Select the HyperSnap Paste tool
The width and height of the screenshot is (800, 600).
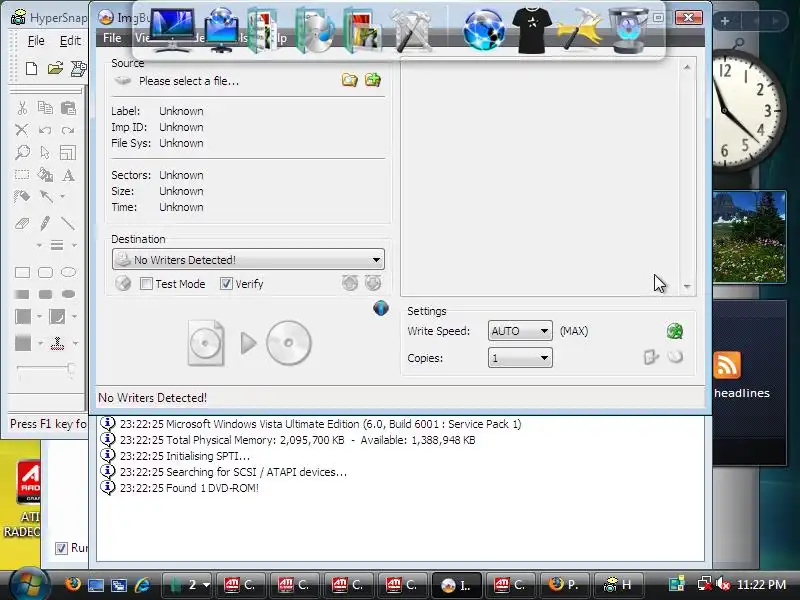(68, 108)
